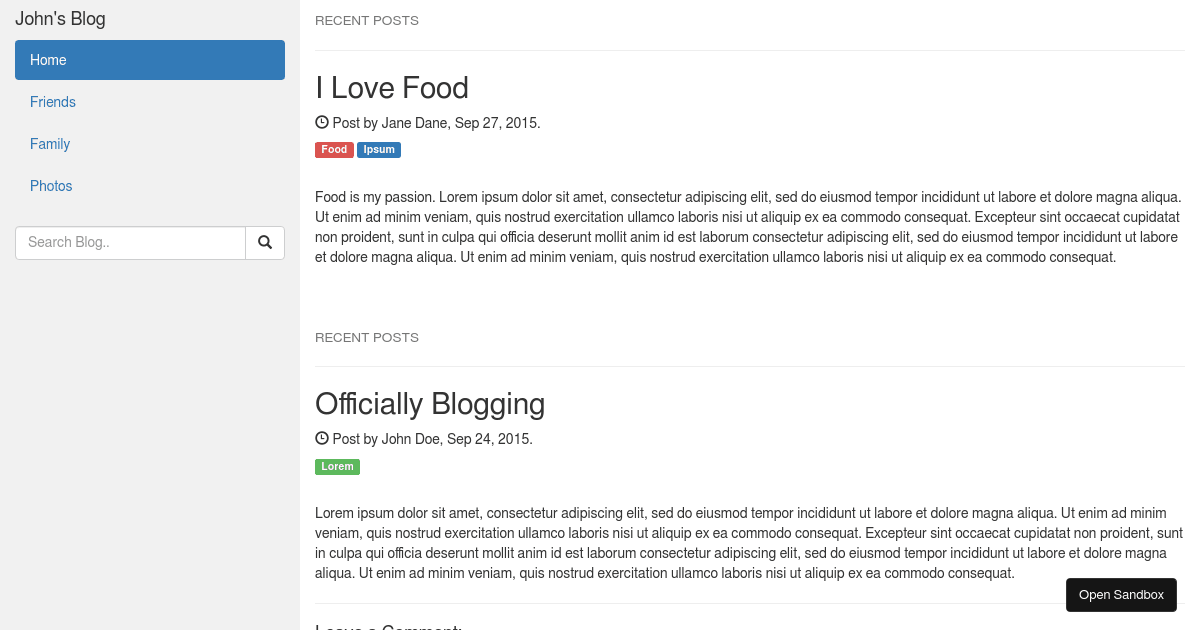Viewport: 1200px width, 630px height.
Task: Click author name Jane Dane
Action: point(414,122)
